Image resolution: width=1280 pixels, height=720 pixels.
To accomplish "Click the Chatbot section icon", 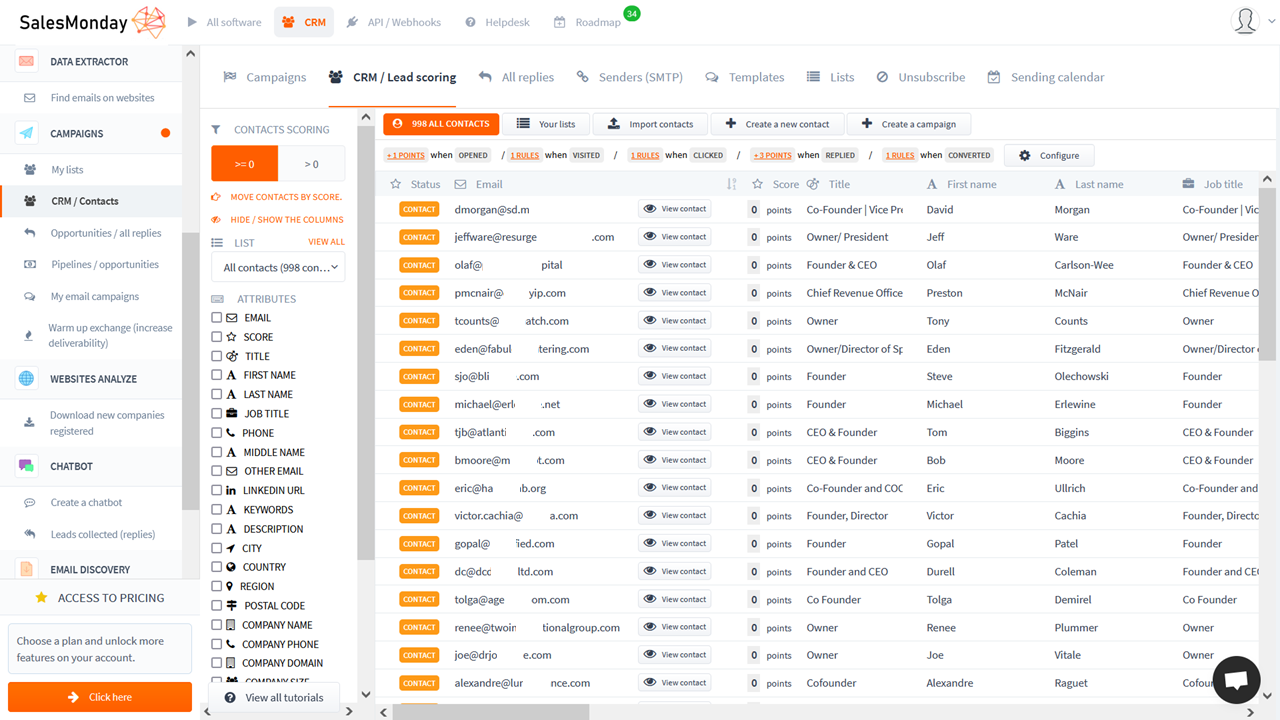I will pyautogui.click(x=26, y=466).
